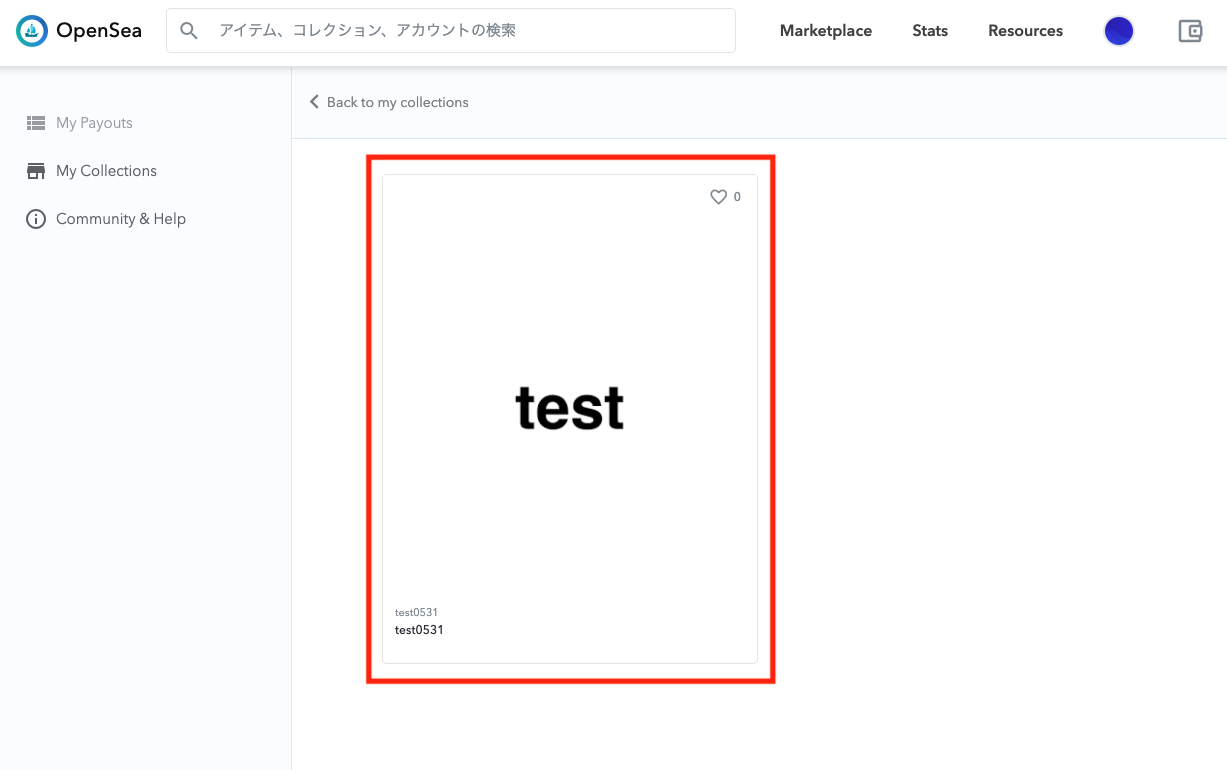Go back to my collections
The image size is (1227, 770).
397,102
